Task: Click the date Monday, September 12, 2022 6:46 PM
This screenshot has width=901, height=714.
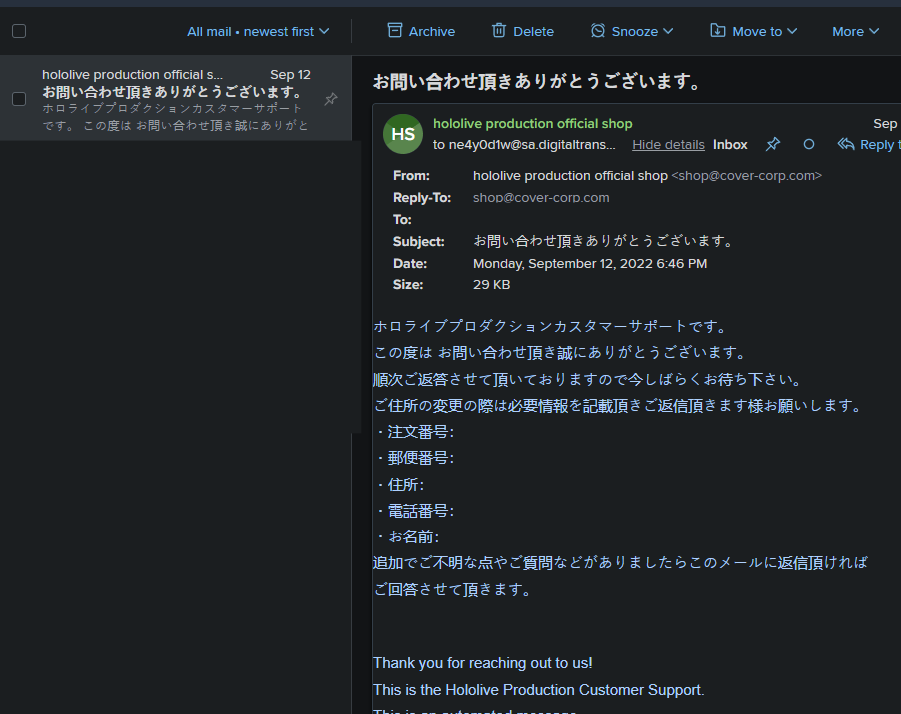Action: [590, 264]
